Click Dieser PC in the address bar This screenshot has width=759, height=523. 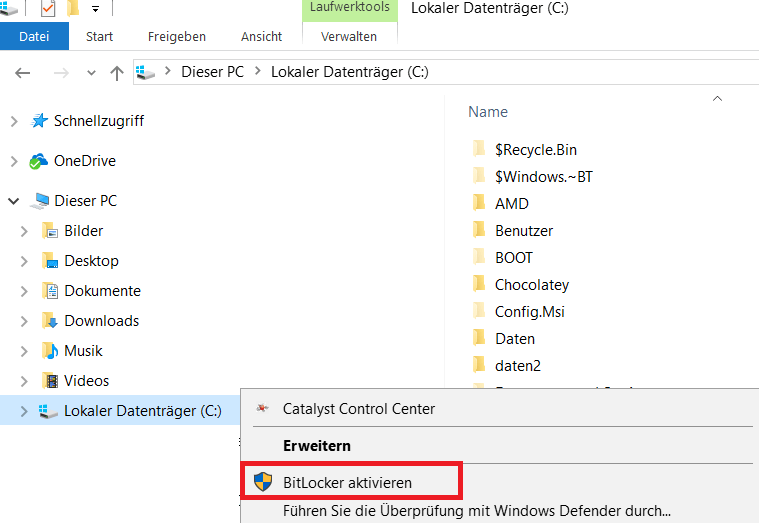(x=212, y=72)
